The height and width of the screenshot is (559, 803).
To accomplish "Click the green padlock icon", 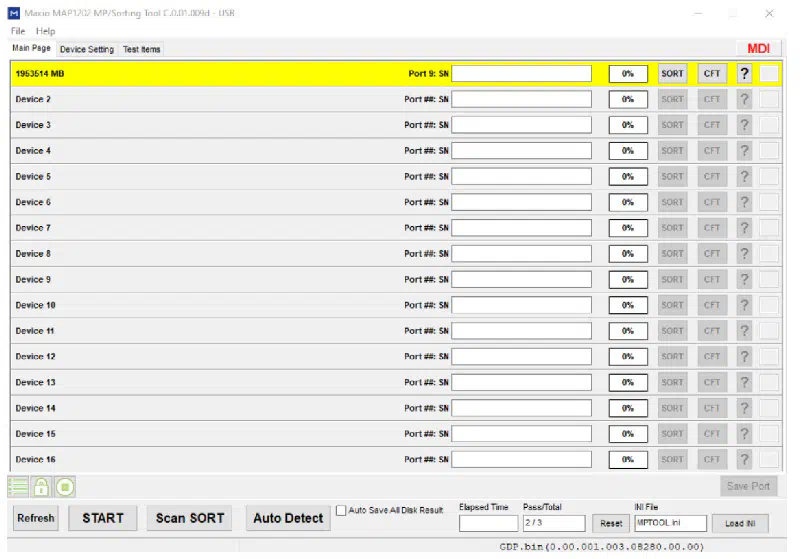I will (41, 487).
